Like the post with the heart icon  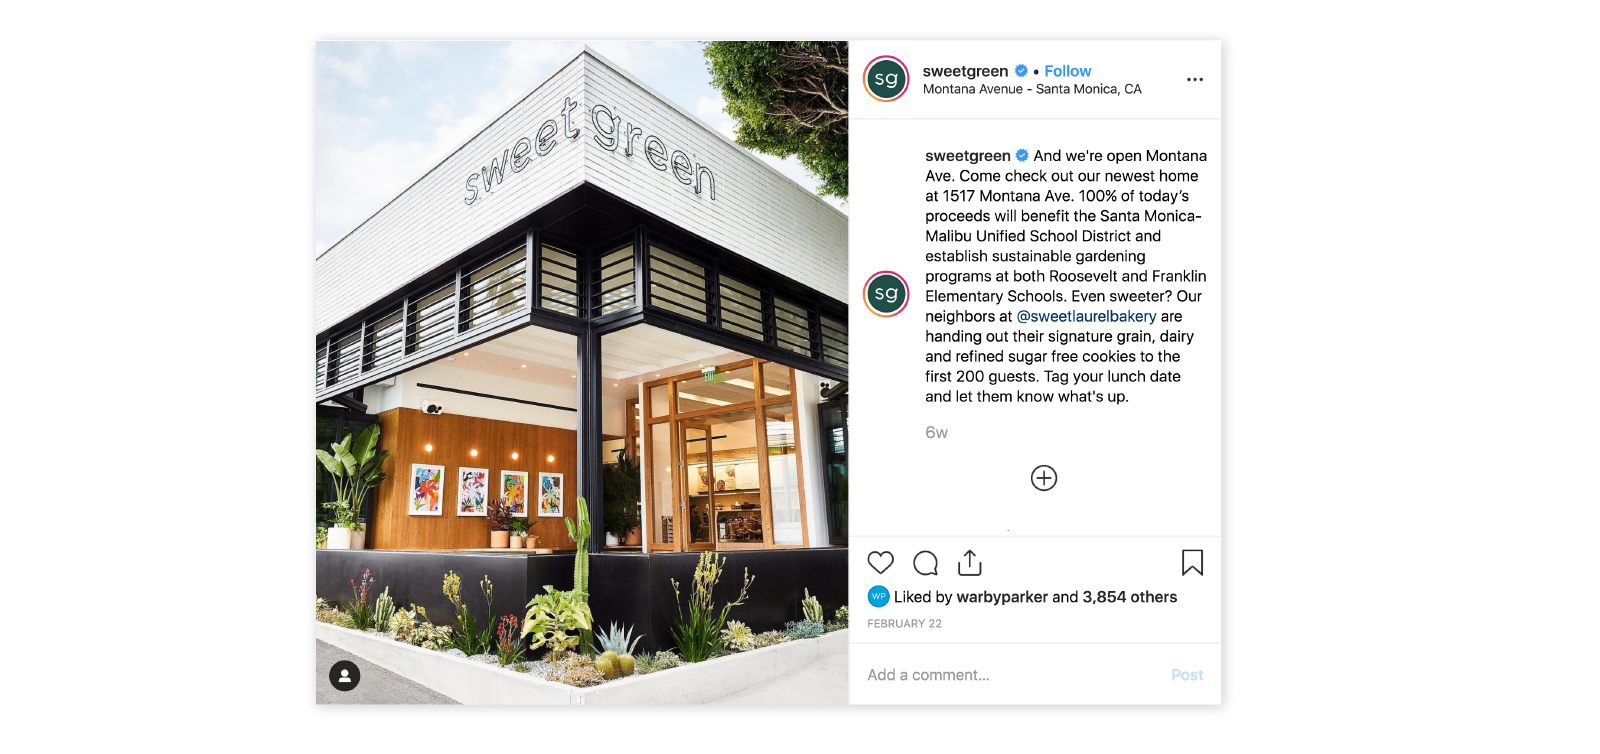pos(880,563)
